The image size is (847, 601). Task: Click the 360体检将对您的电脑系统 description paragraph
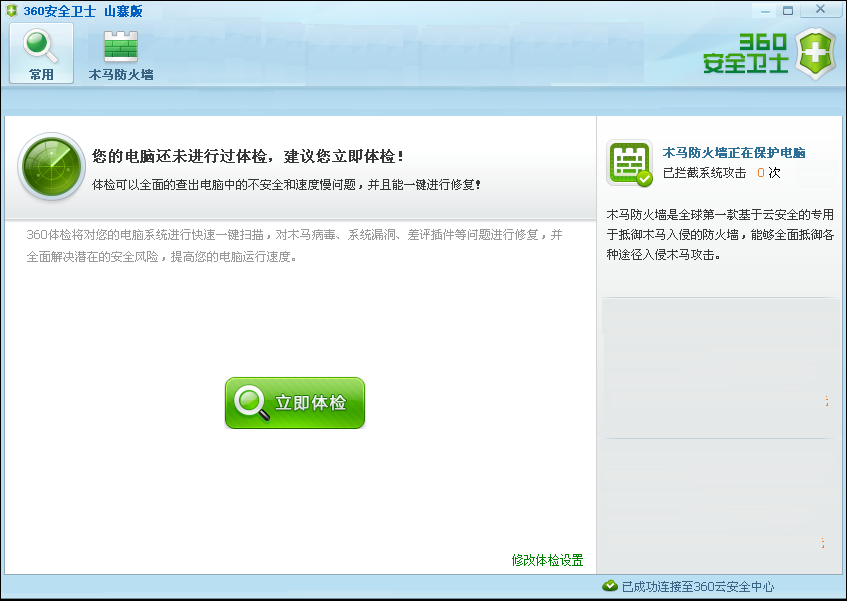[x=294, y=246]
